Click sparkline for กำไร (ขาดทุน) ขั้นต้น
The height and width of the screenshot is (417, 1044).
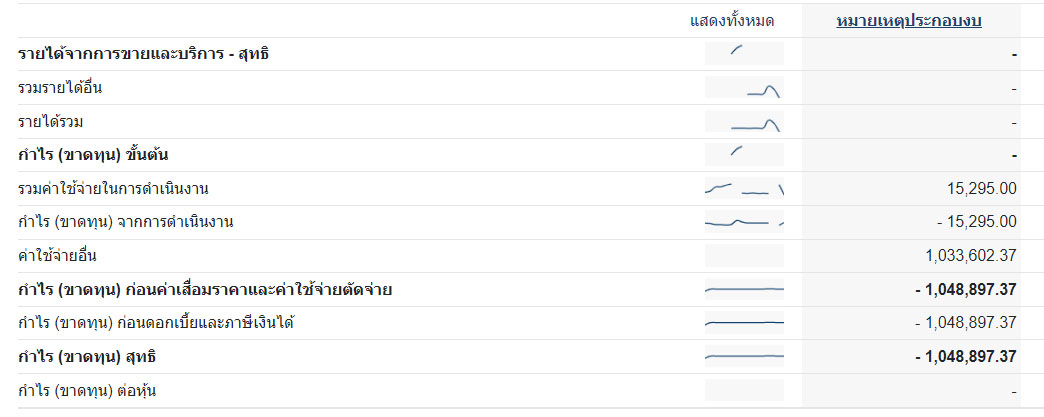click(x=744, y=155)
